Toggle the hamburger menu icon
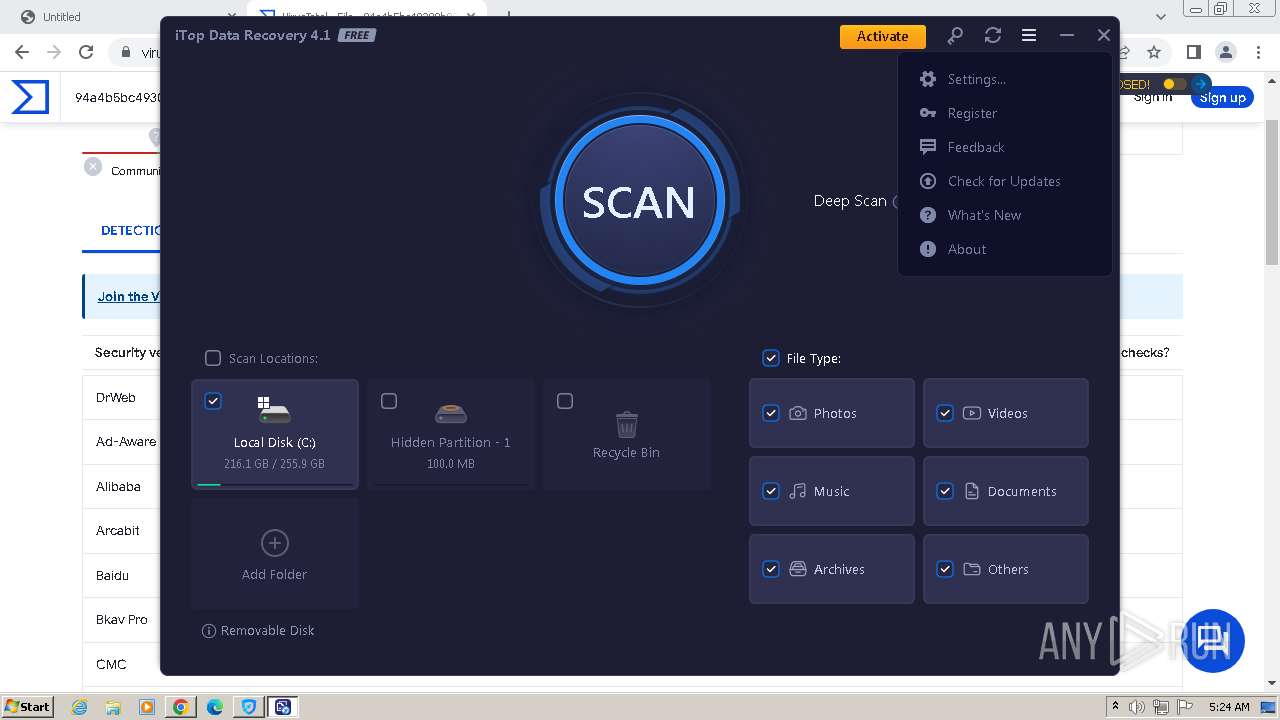Image resolution: width=1280 pixels, height=720 pixels. click(1028, 35)
